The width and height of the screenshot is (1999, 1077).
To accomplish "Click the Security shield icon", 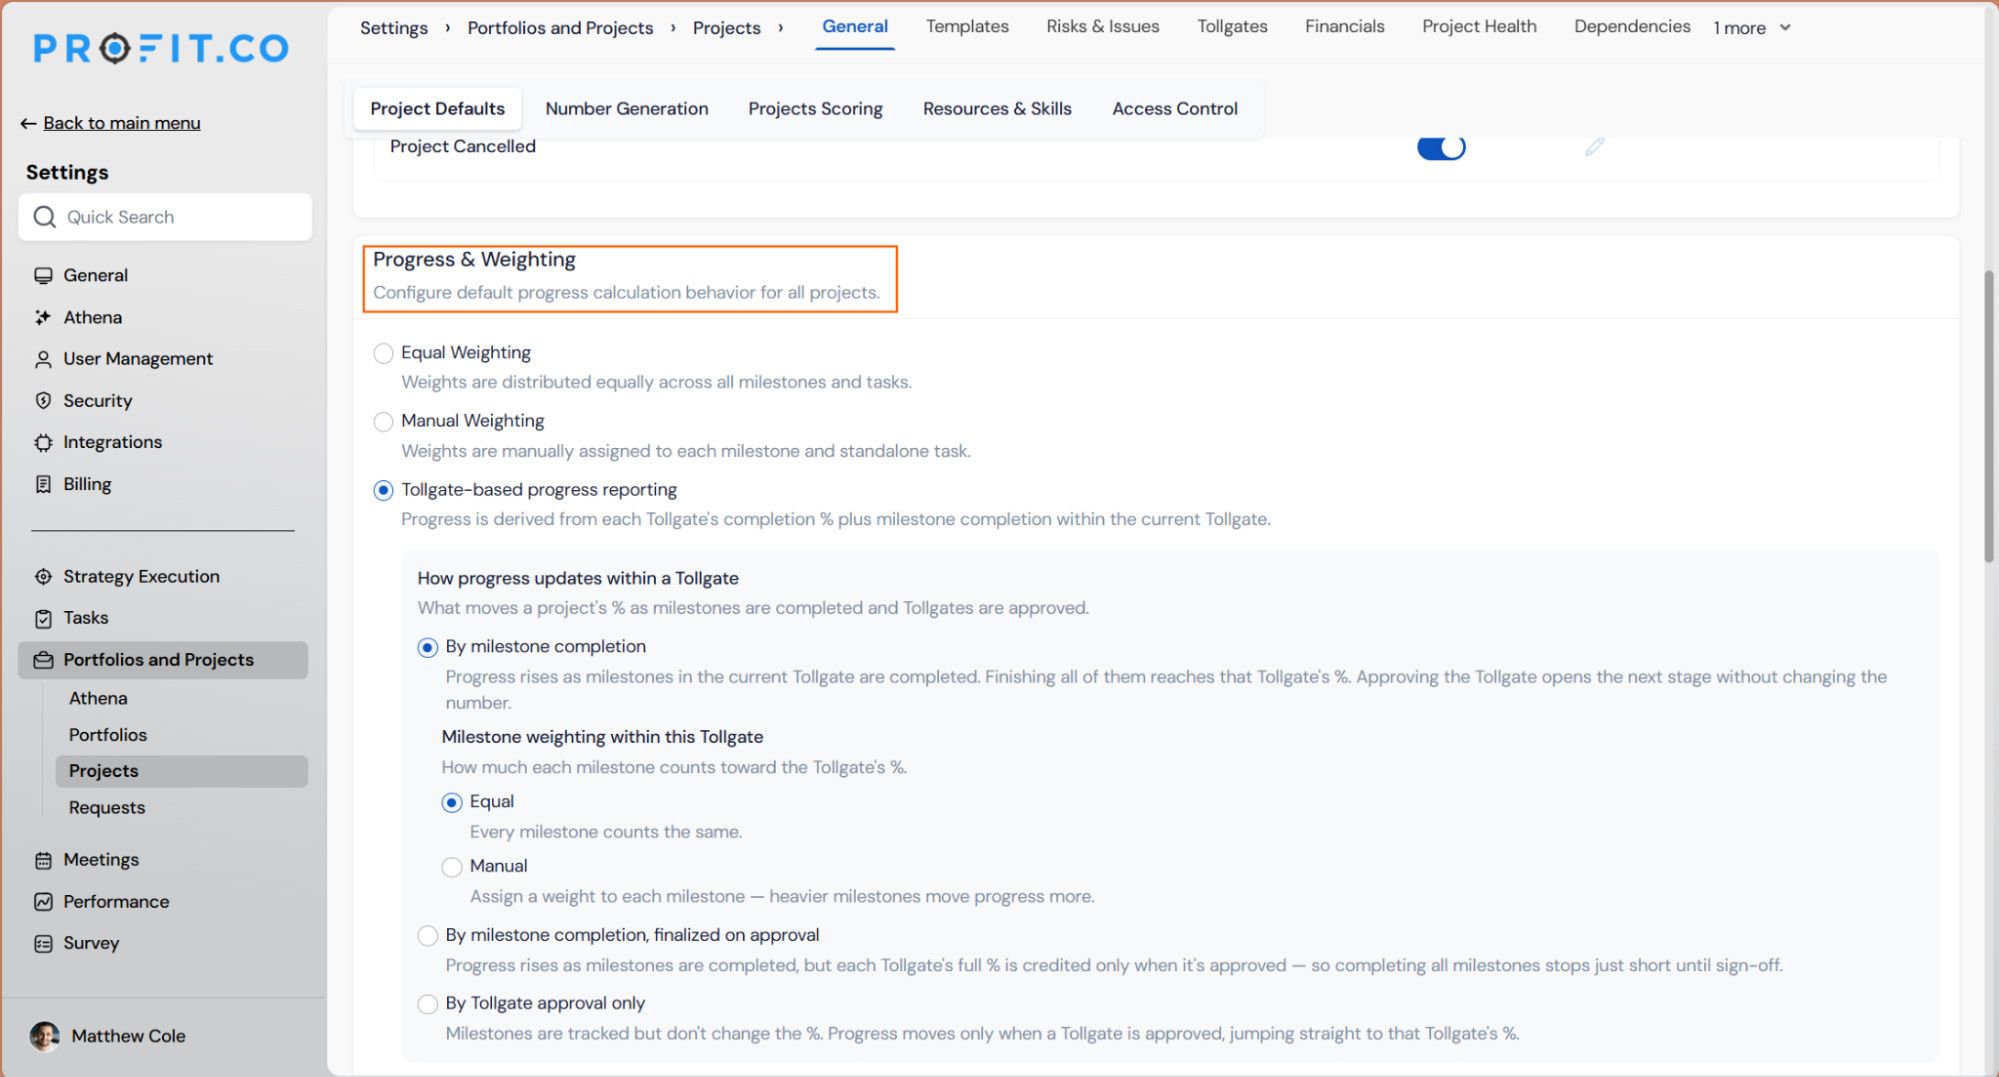I will coord(43,401).
